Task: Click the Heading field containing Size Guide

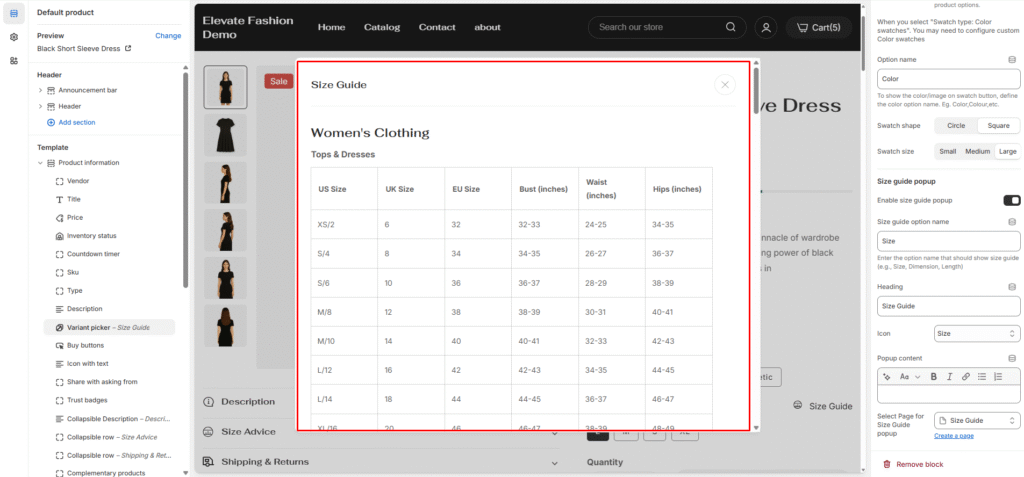Action: coord(948,306)
